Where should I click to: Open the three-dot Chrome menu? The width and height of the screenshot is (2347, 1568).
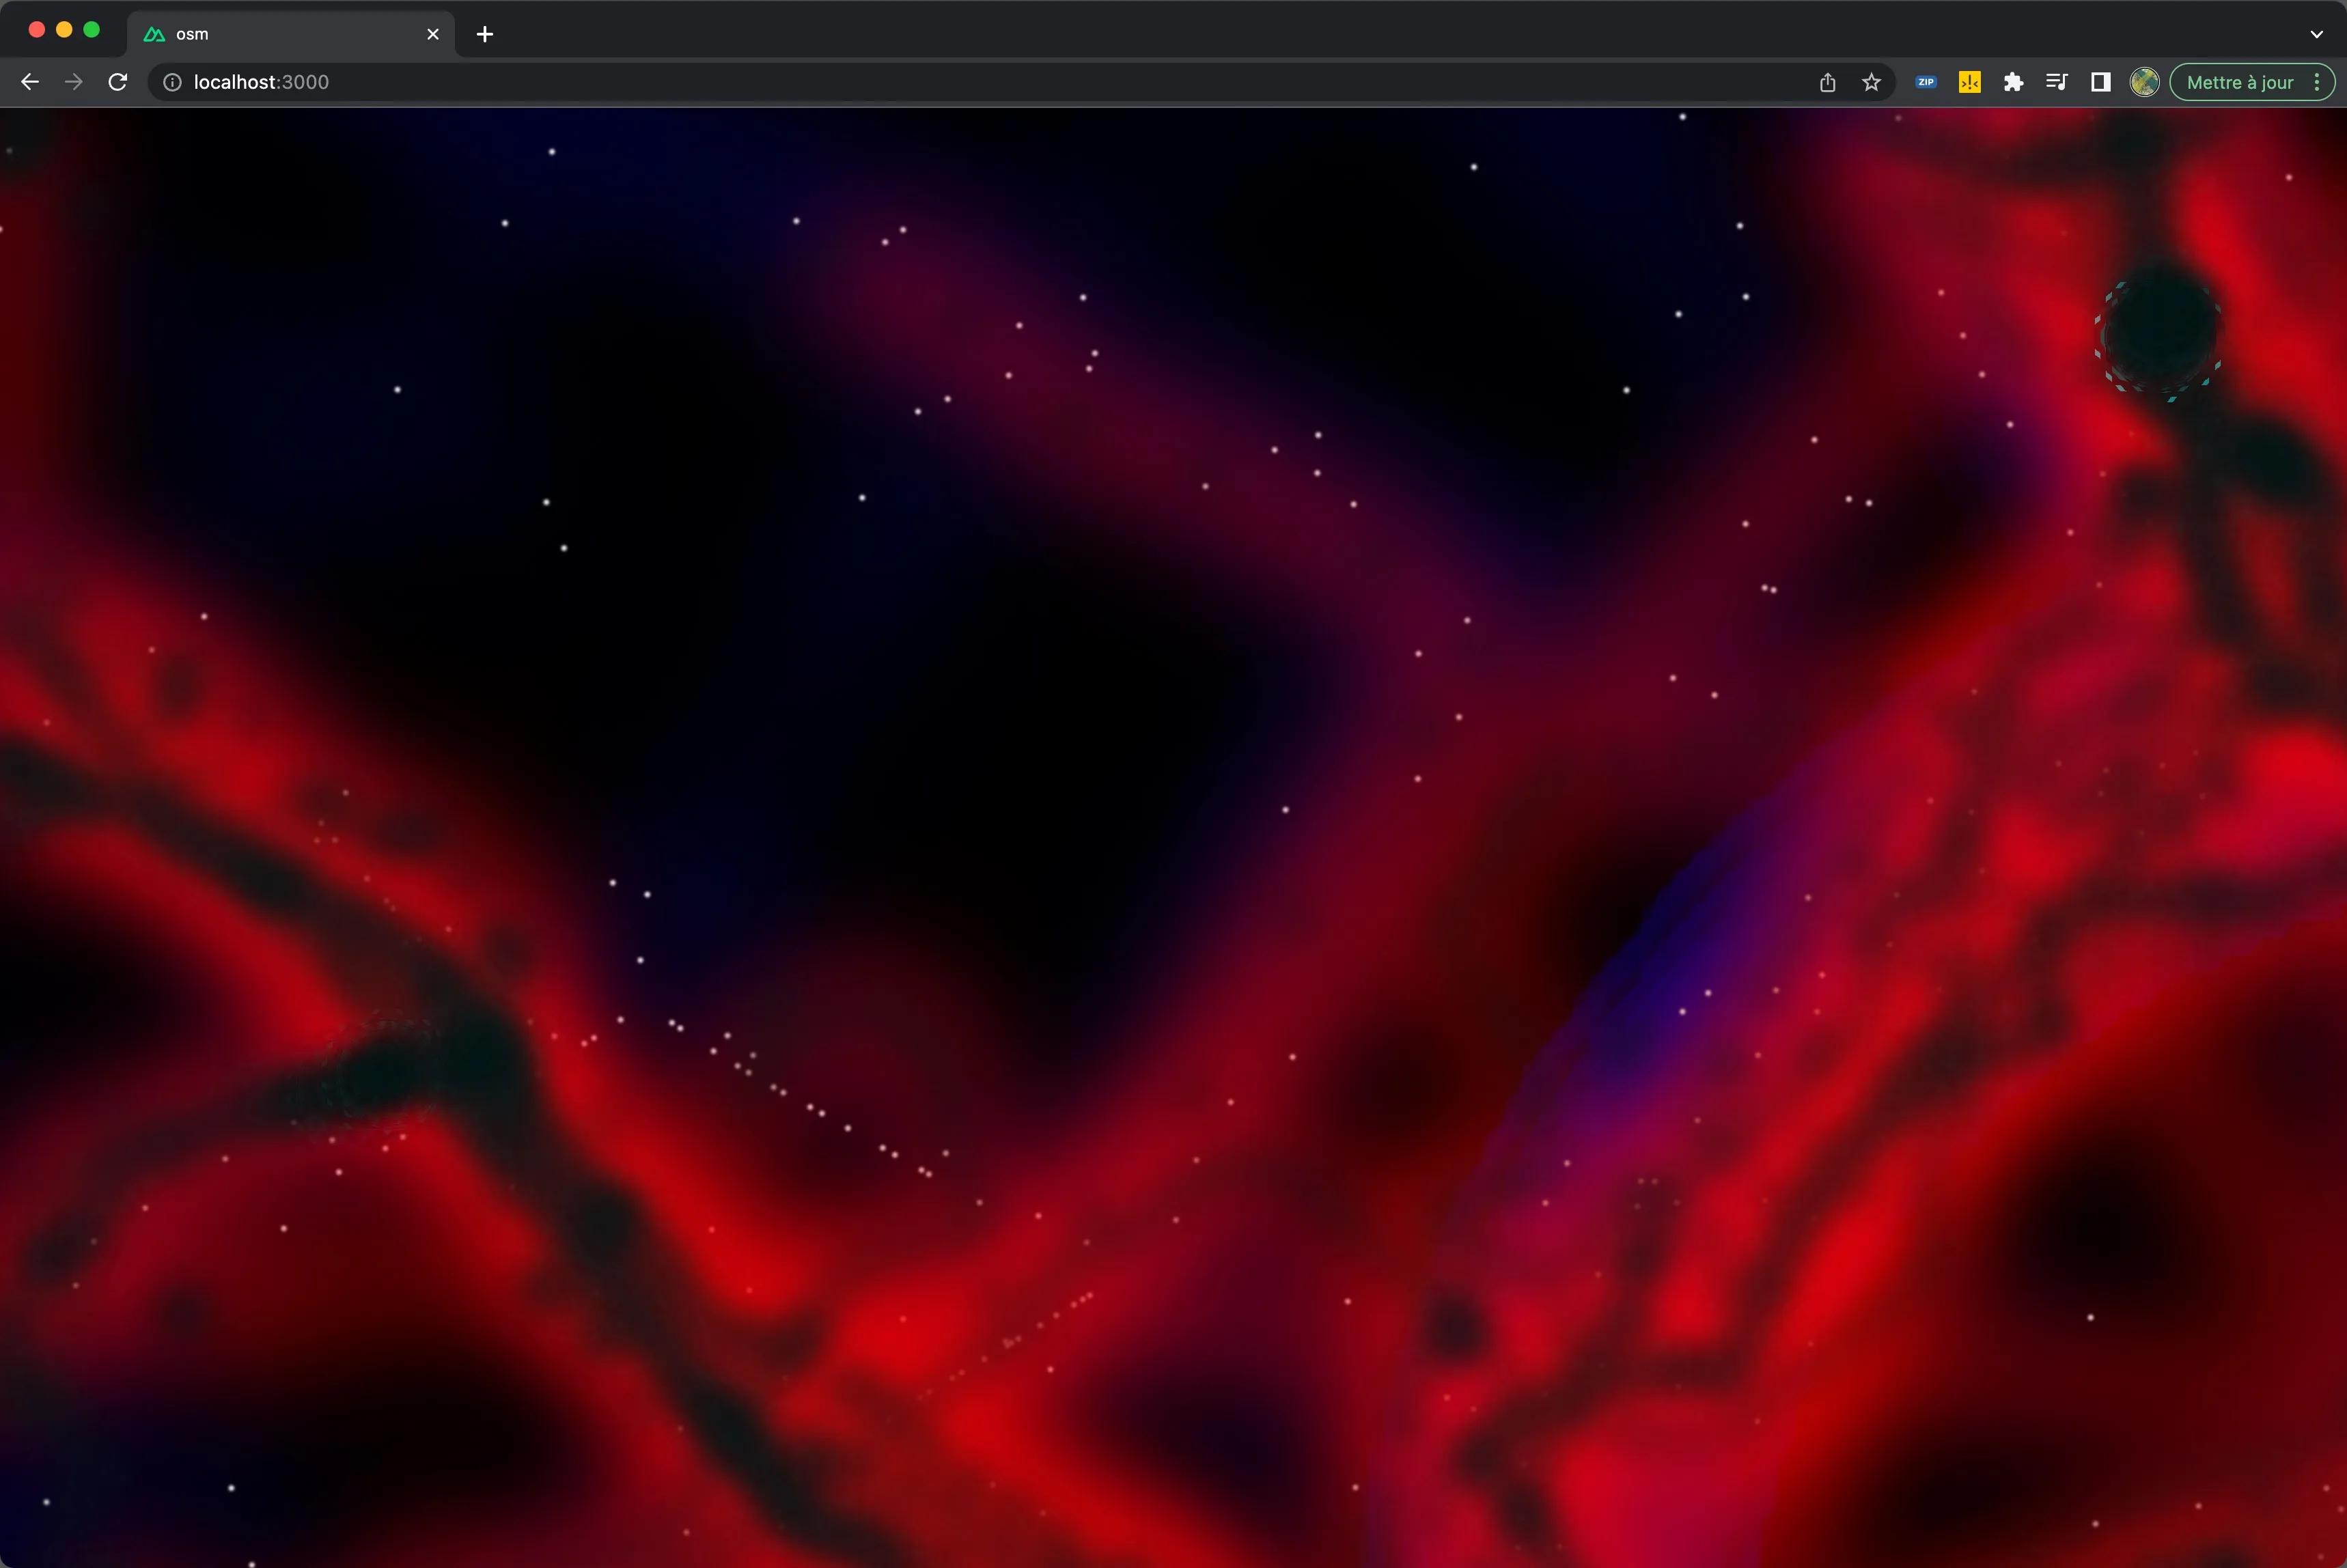point(2317,82)
